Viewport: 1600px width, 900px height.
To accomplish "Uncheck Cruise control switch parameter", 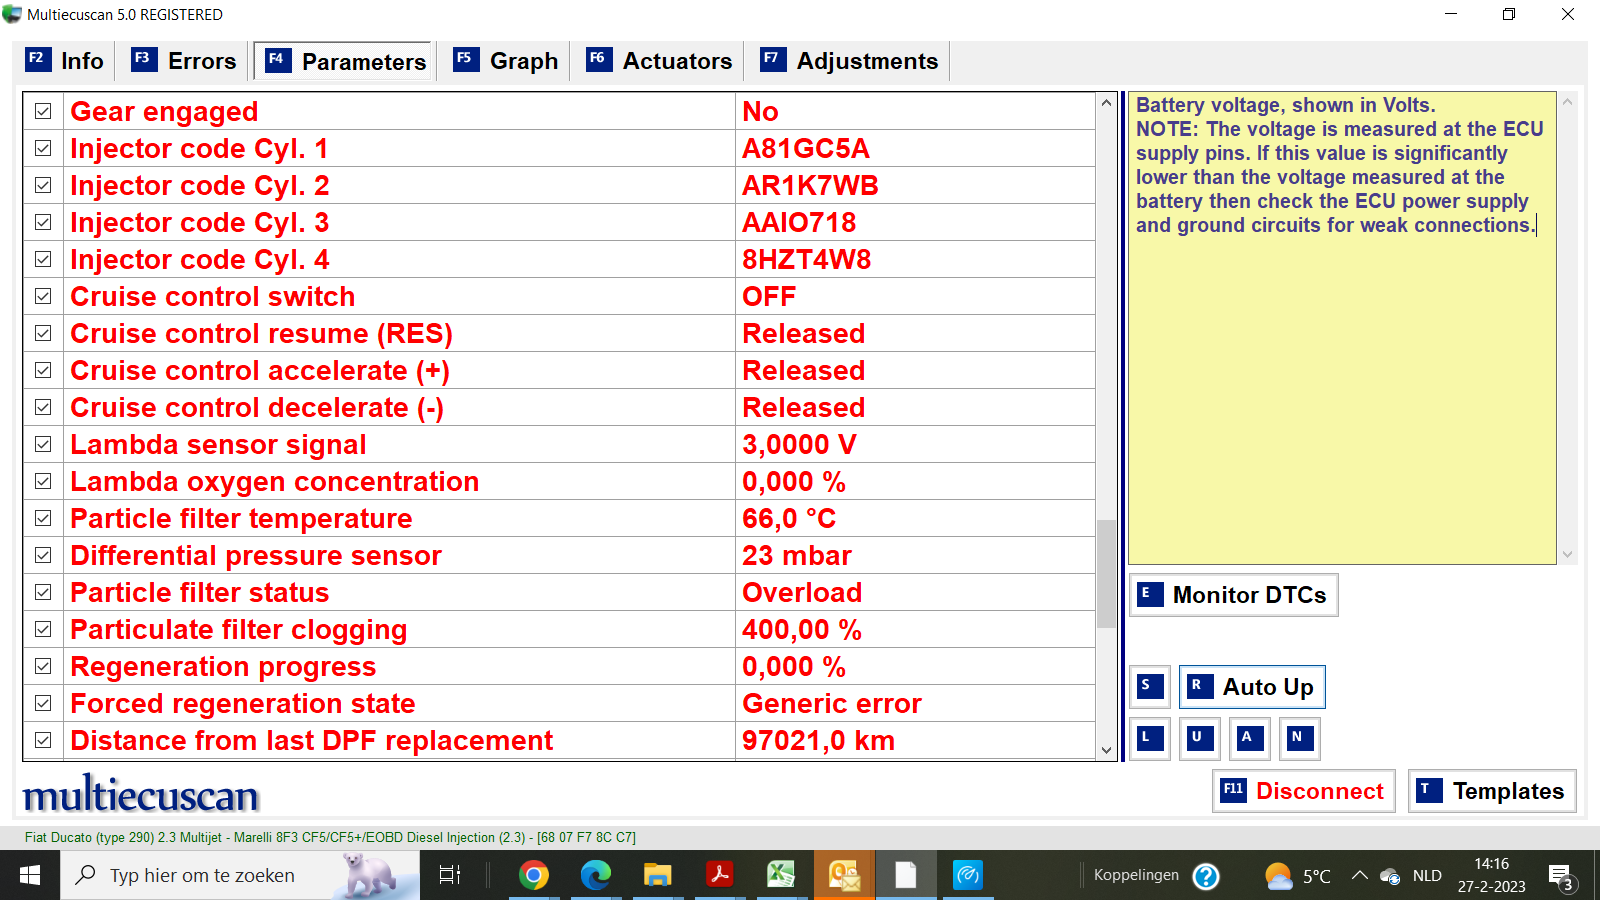I will pos(43,296).
